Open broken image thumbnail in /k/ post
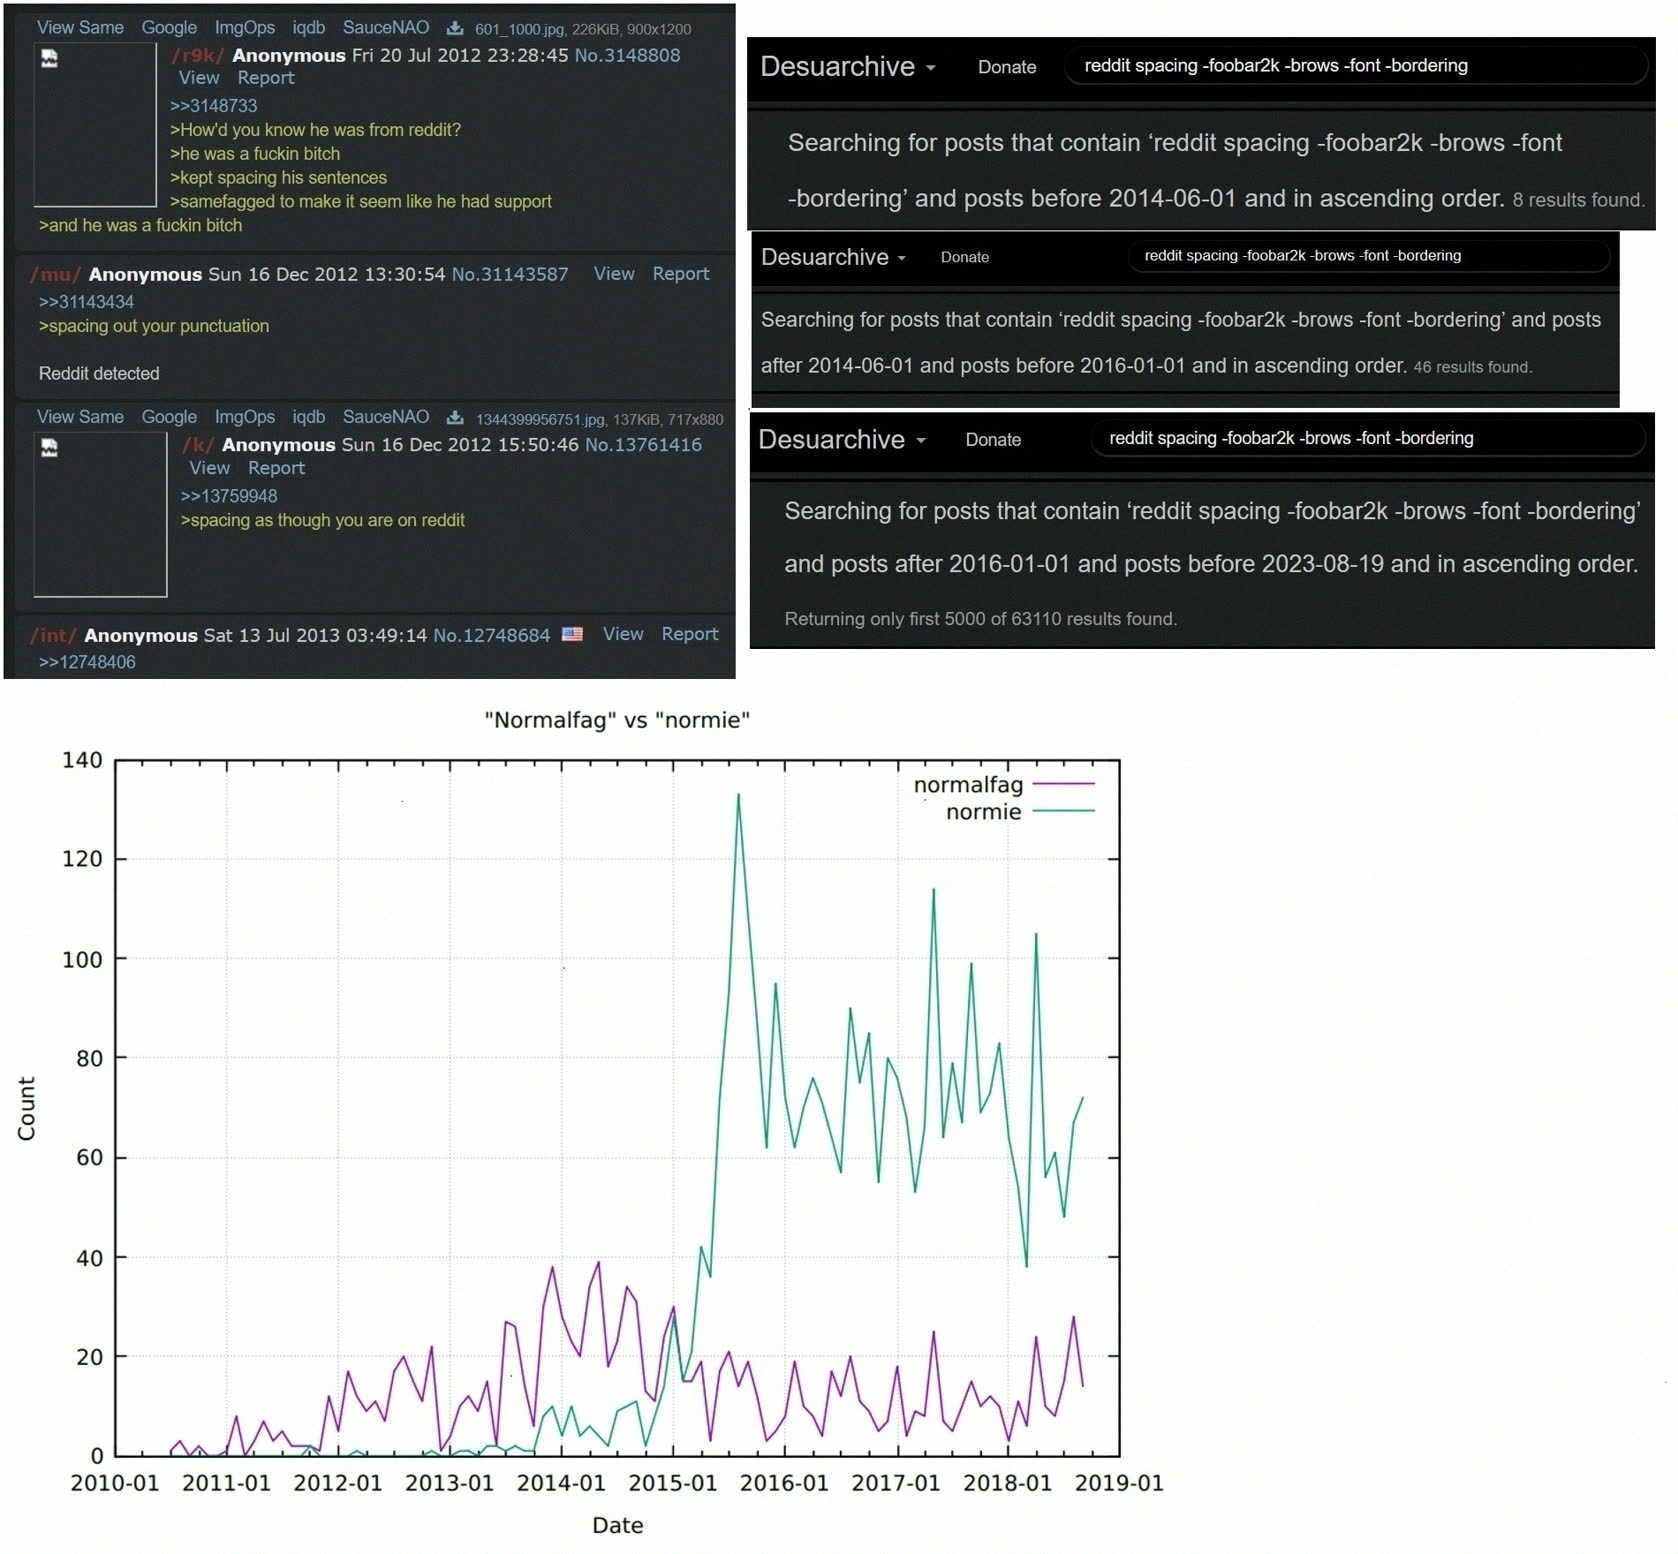The height and width of the screenshot is (1554, 1678). (100, 514)
